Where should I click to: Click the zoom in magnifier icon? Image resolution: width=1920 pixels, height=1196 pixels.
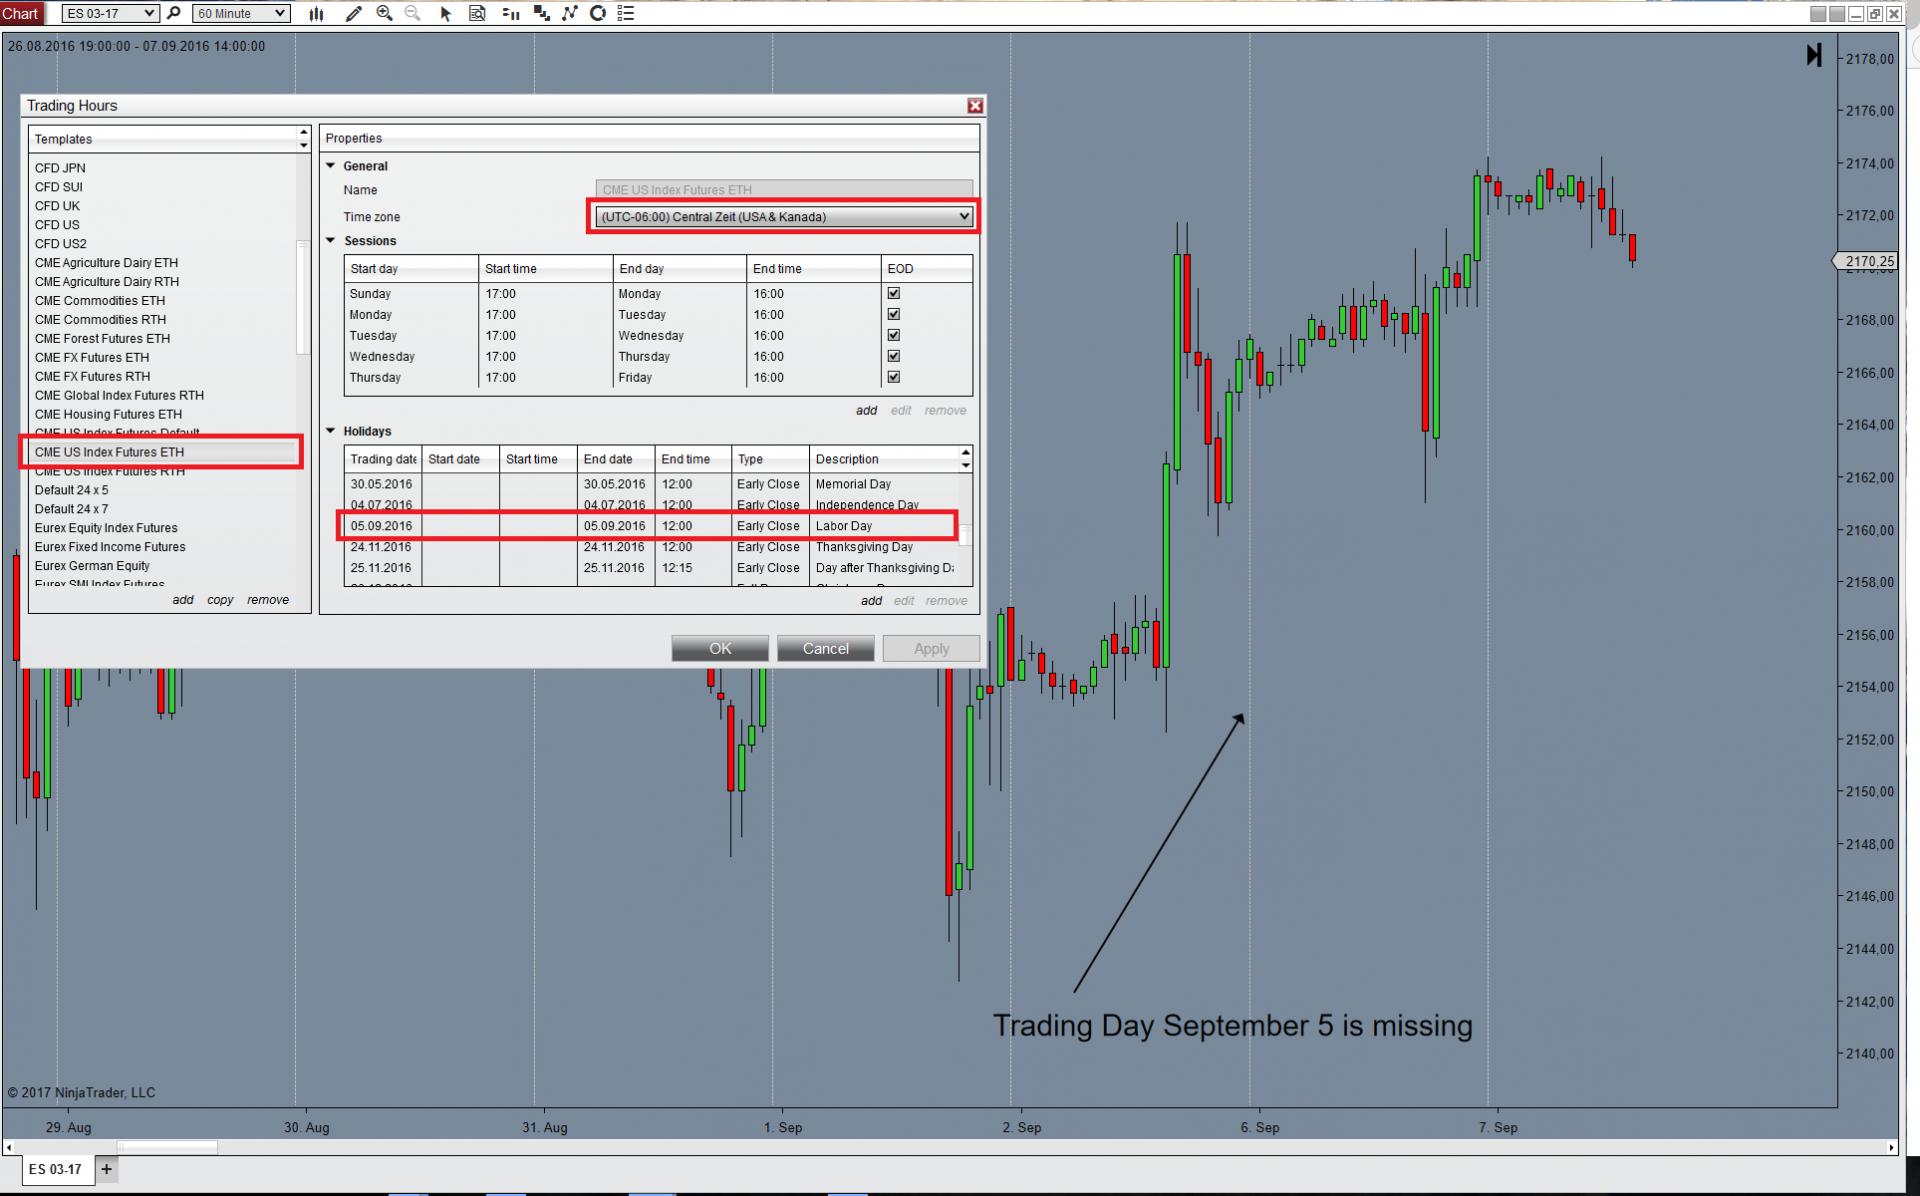pos(384,13)
